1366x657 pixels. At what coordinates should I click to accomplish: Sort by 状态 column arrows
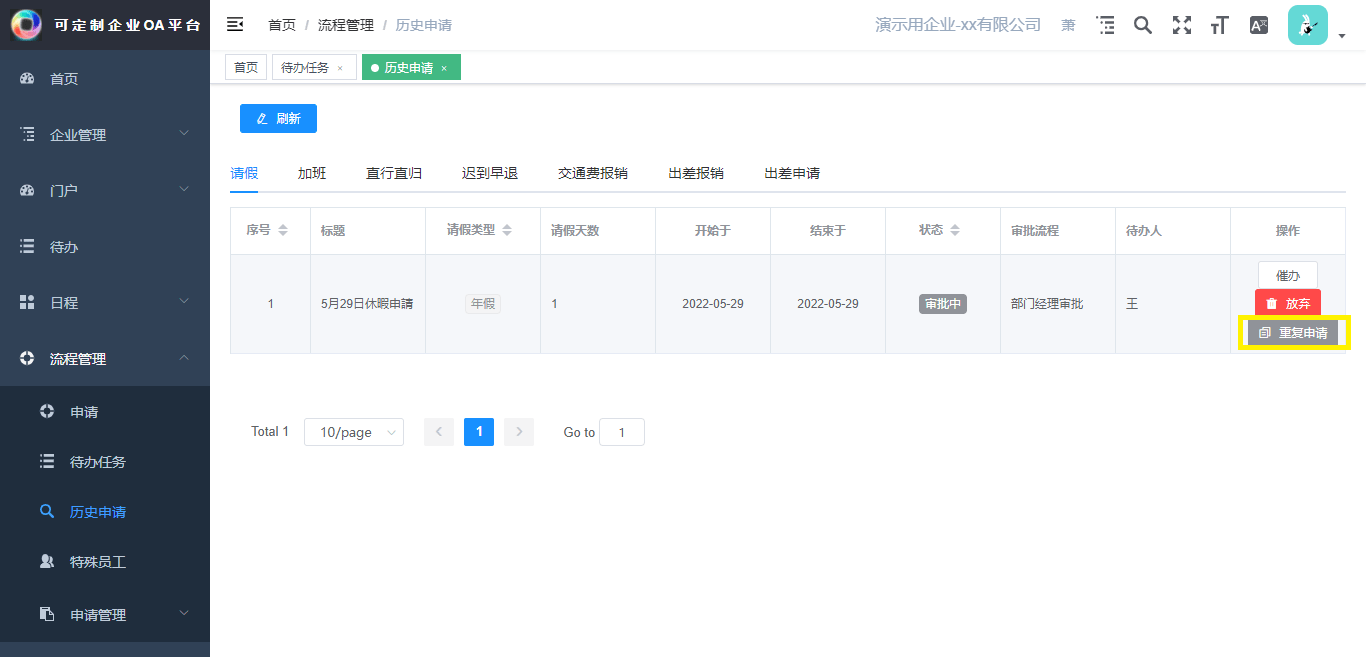955,230
